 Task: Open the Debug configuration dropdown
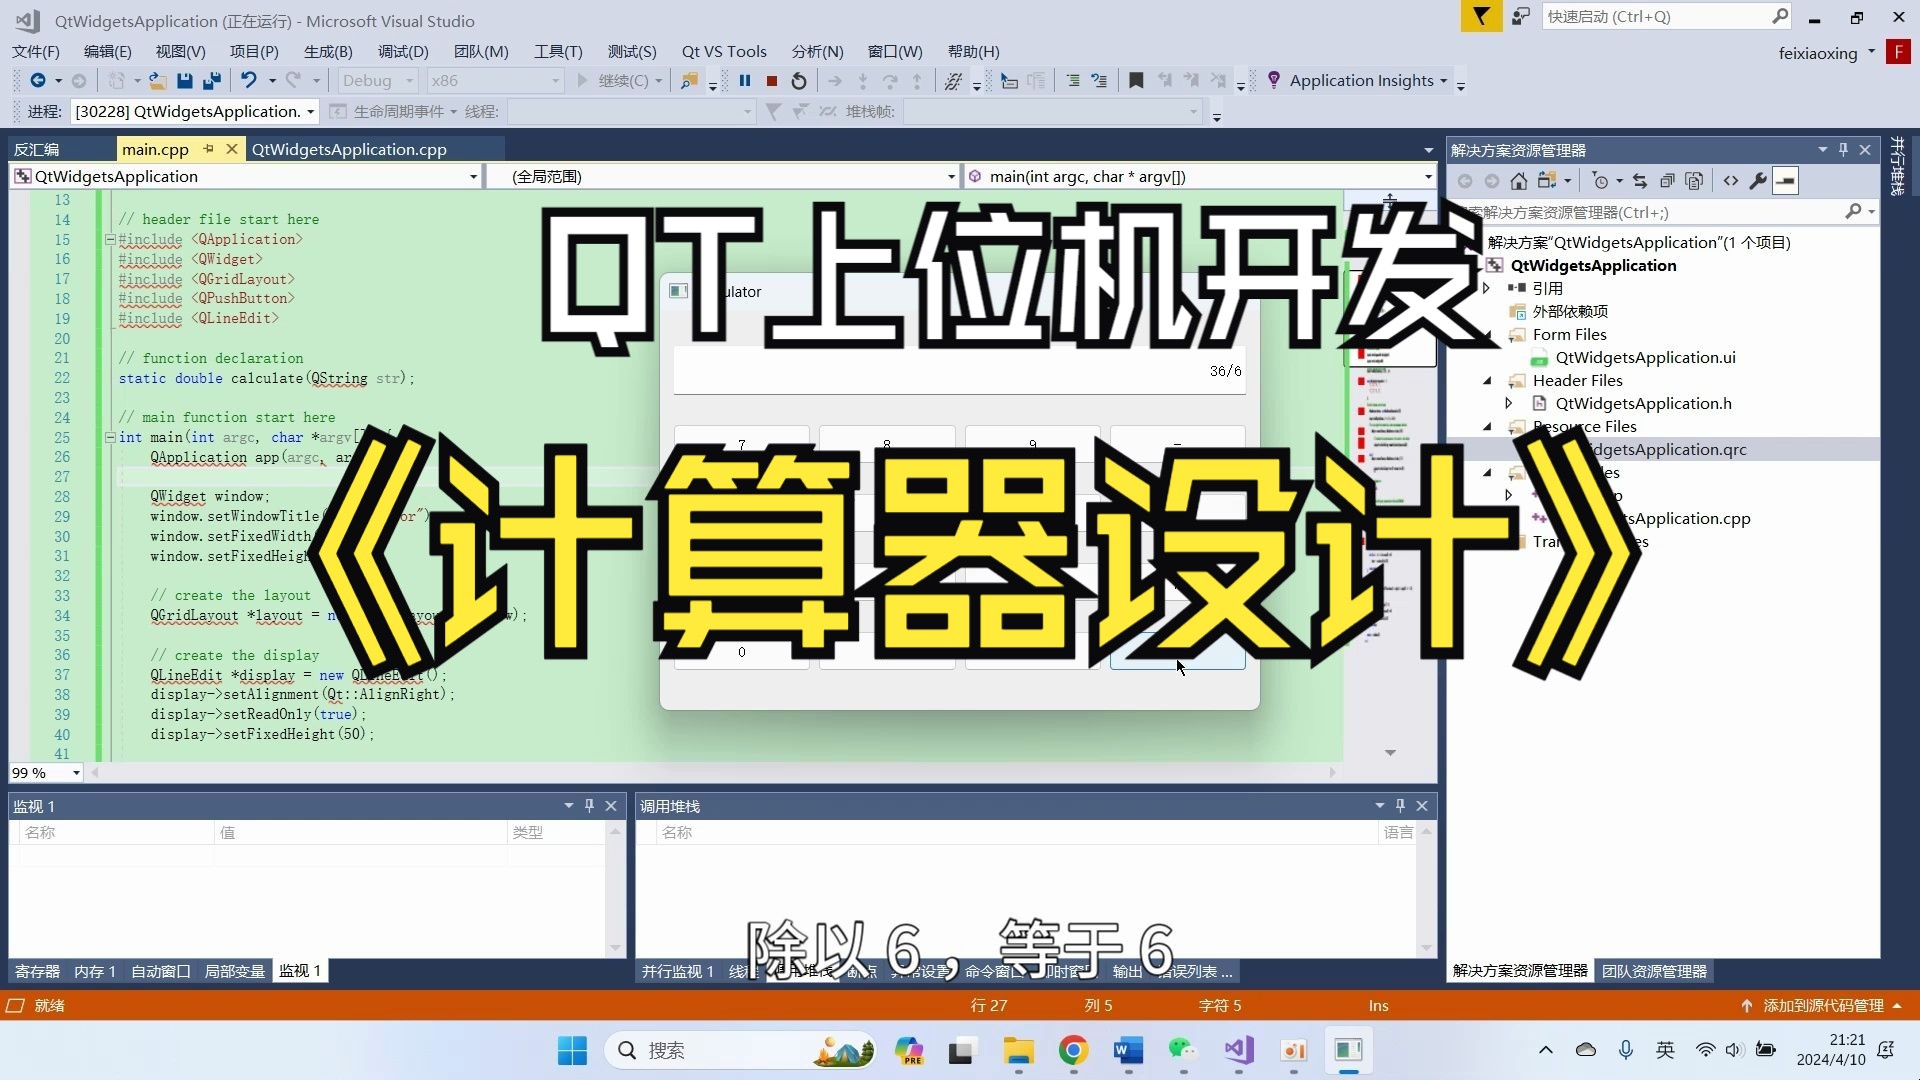coord(377,80)
